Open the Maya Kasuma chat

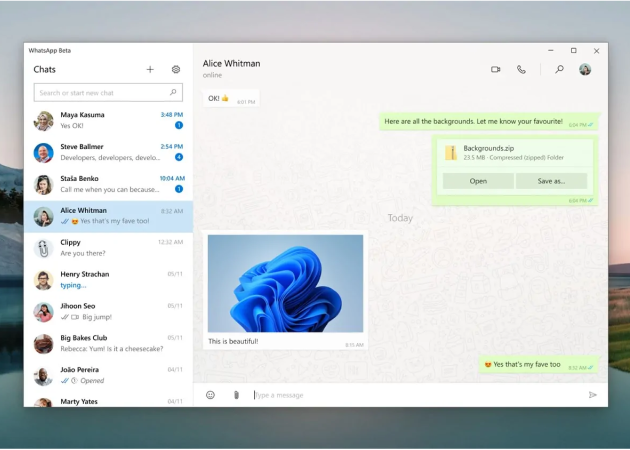coord(108,121)
